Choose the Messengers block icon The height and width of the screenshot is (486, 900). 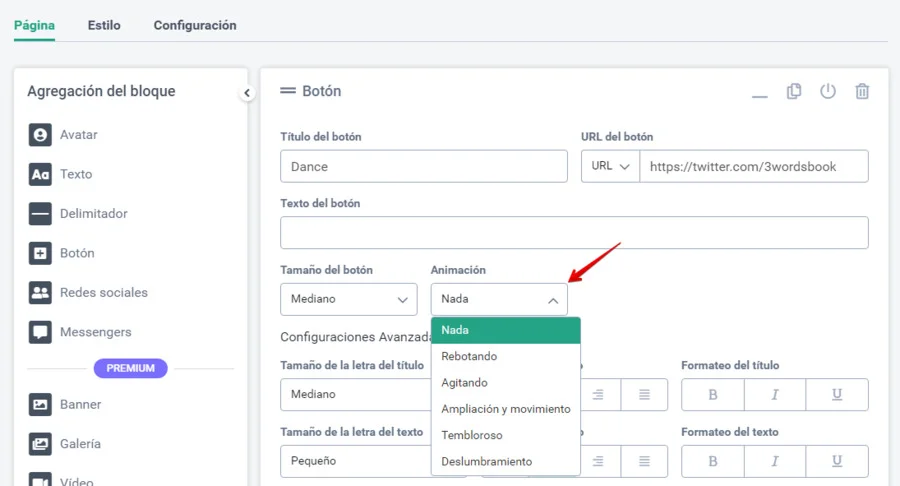40,332
